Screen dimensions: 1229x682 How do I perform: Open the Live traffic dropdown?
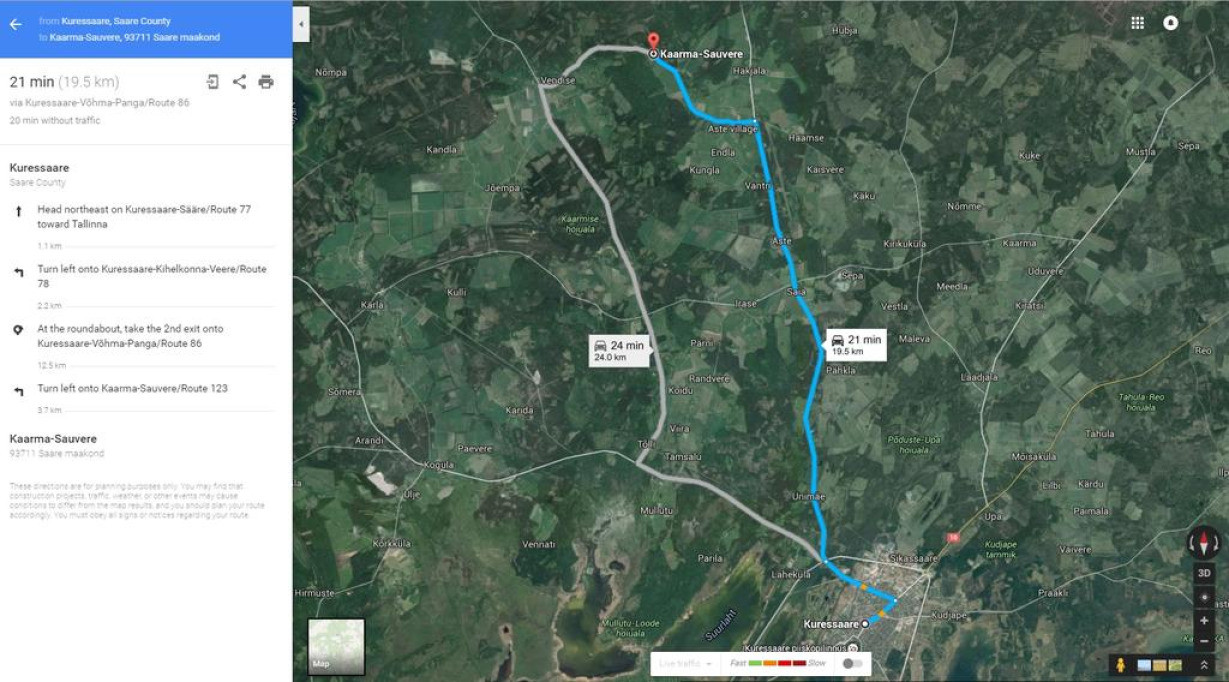coord(684,663)
